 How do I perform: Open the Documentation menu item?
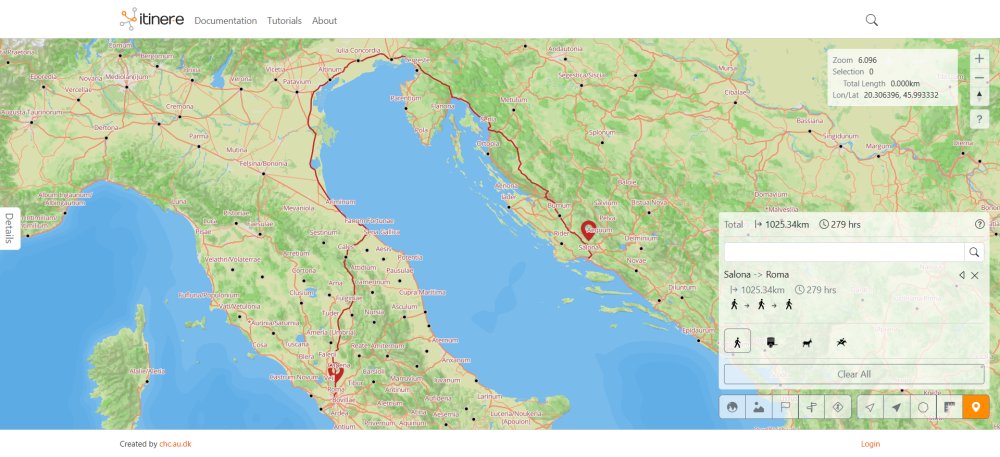[x=225, y=21]
